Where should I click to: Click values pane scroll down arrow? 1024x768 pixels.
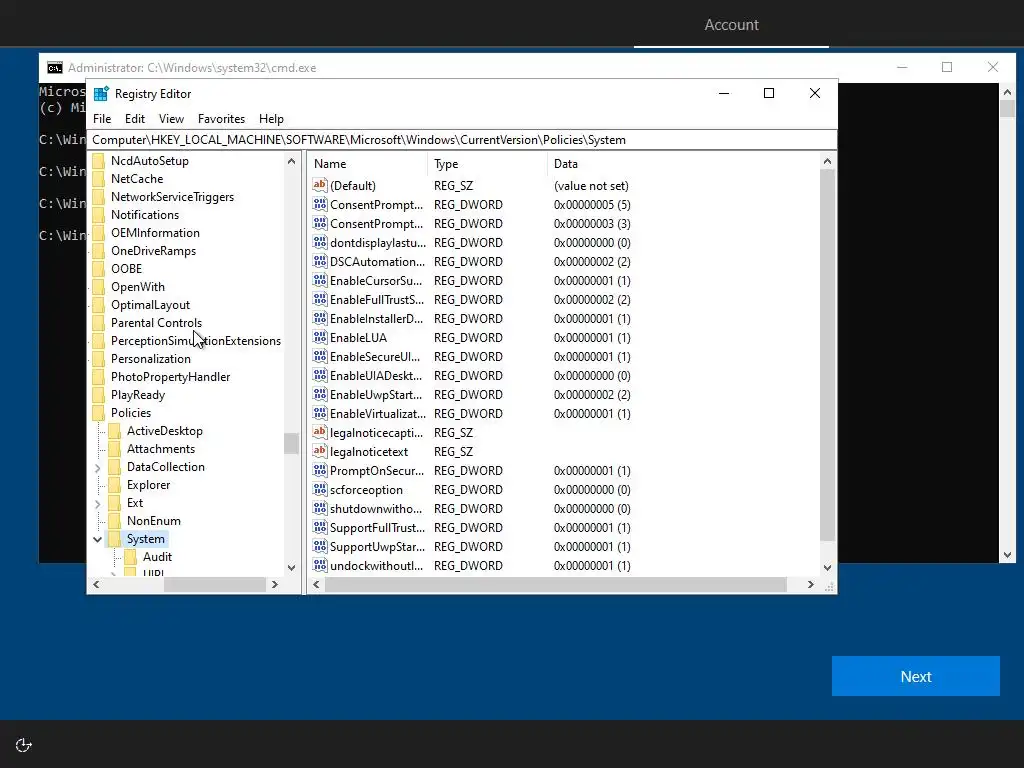coord(827,568)
